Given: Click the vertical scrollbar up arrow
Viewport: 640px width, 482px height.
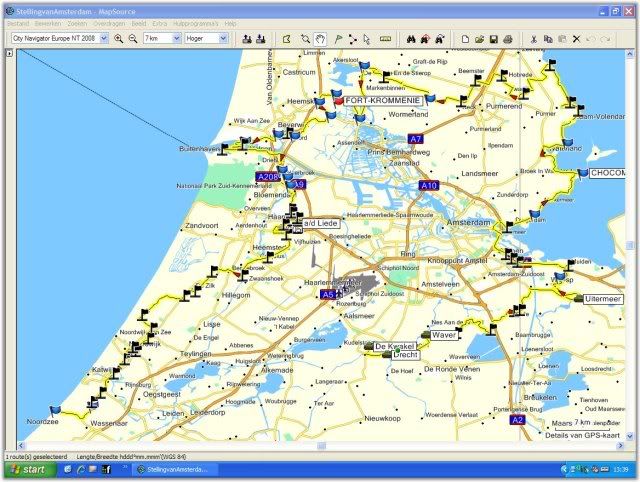Looking at the screenshot, I should coord(630,53).
